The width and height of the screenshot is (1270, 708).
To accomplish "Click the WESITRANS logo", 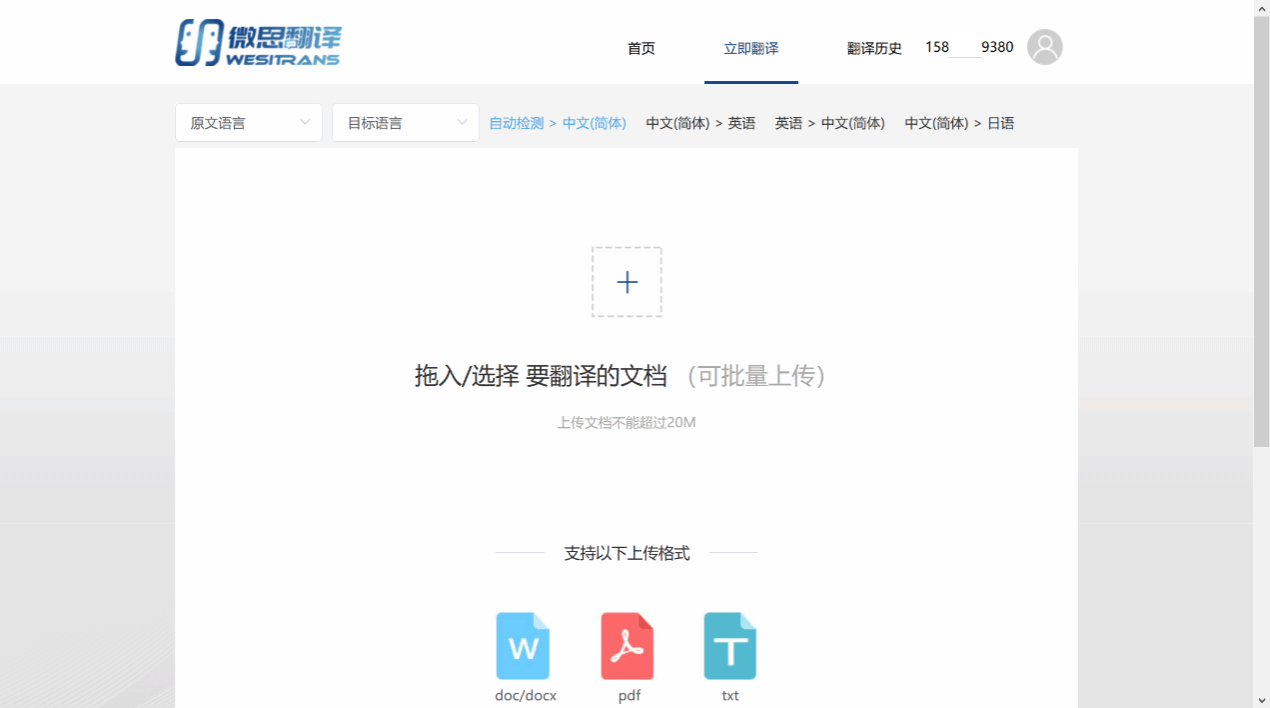I will 258,44.
